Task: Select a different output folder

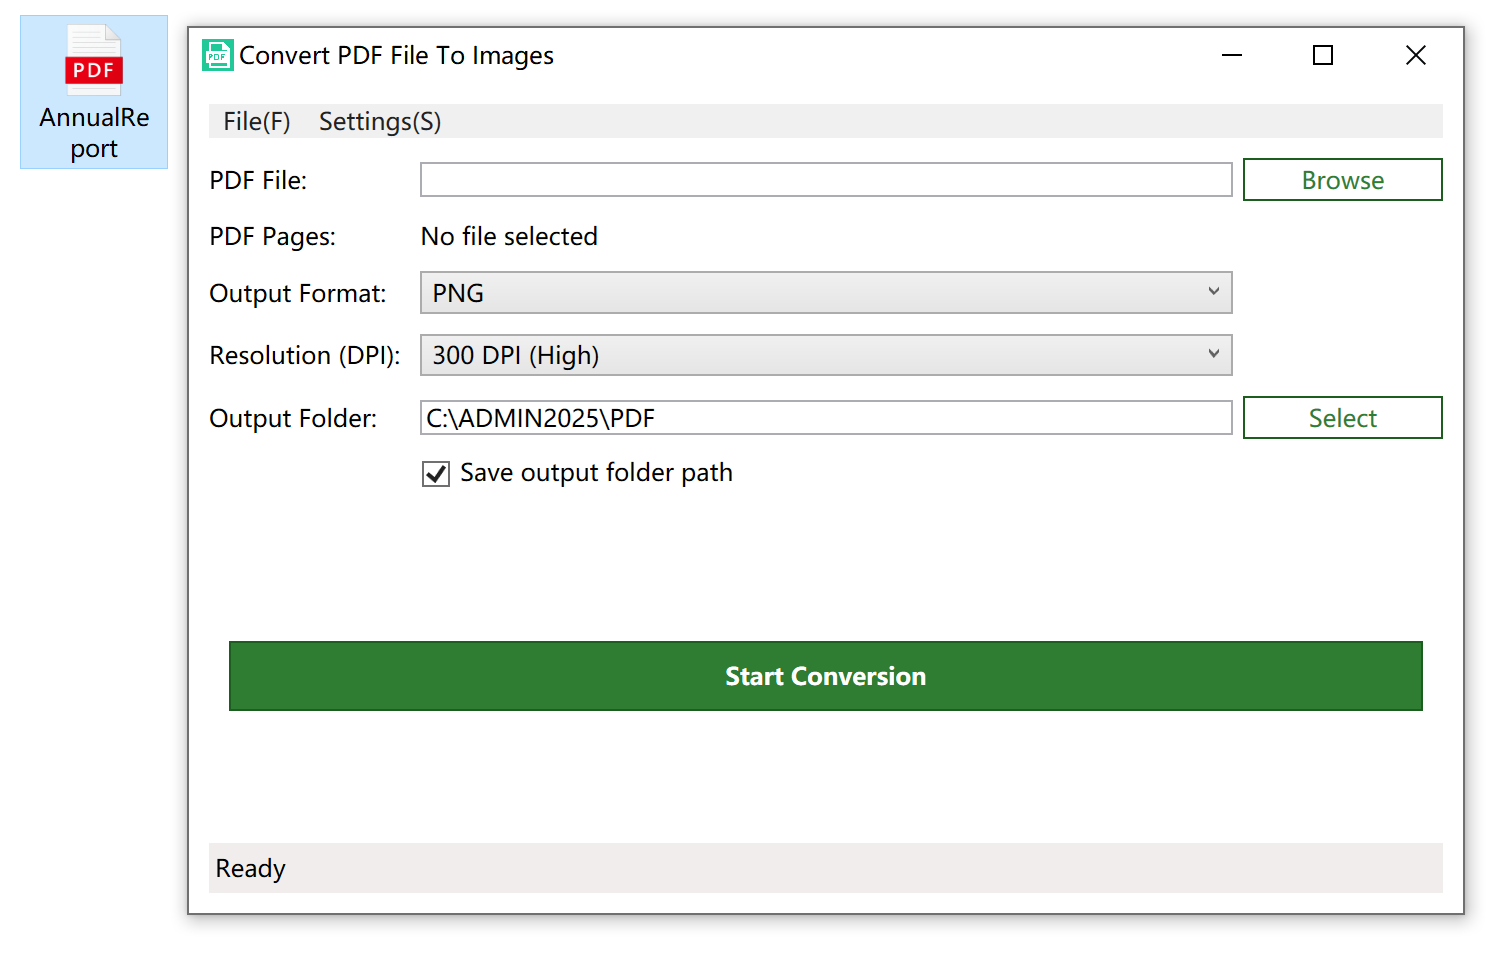Action: coord(1342,417)
